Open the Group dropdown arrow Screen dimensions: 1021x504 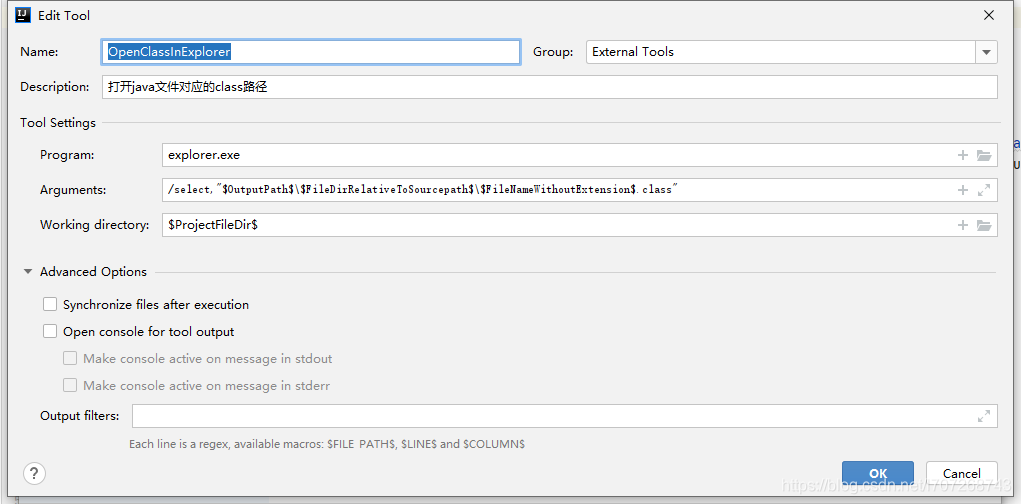[987, 52]
